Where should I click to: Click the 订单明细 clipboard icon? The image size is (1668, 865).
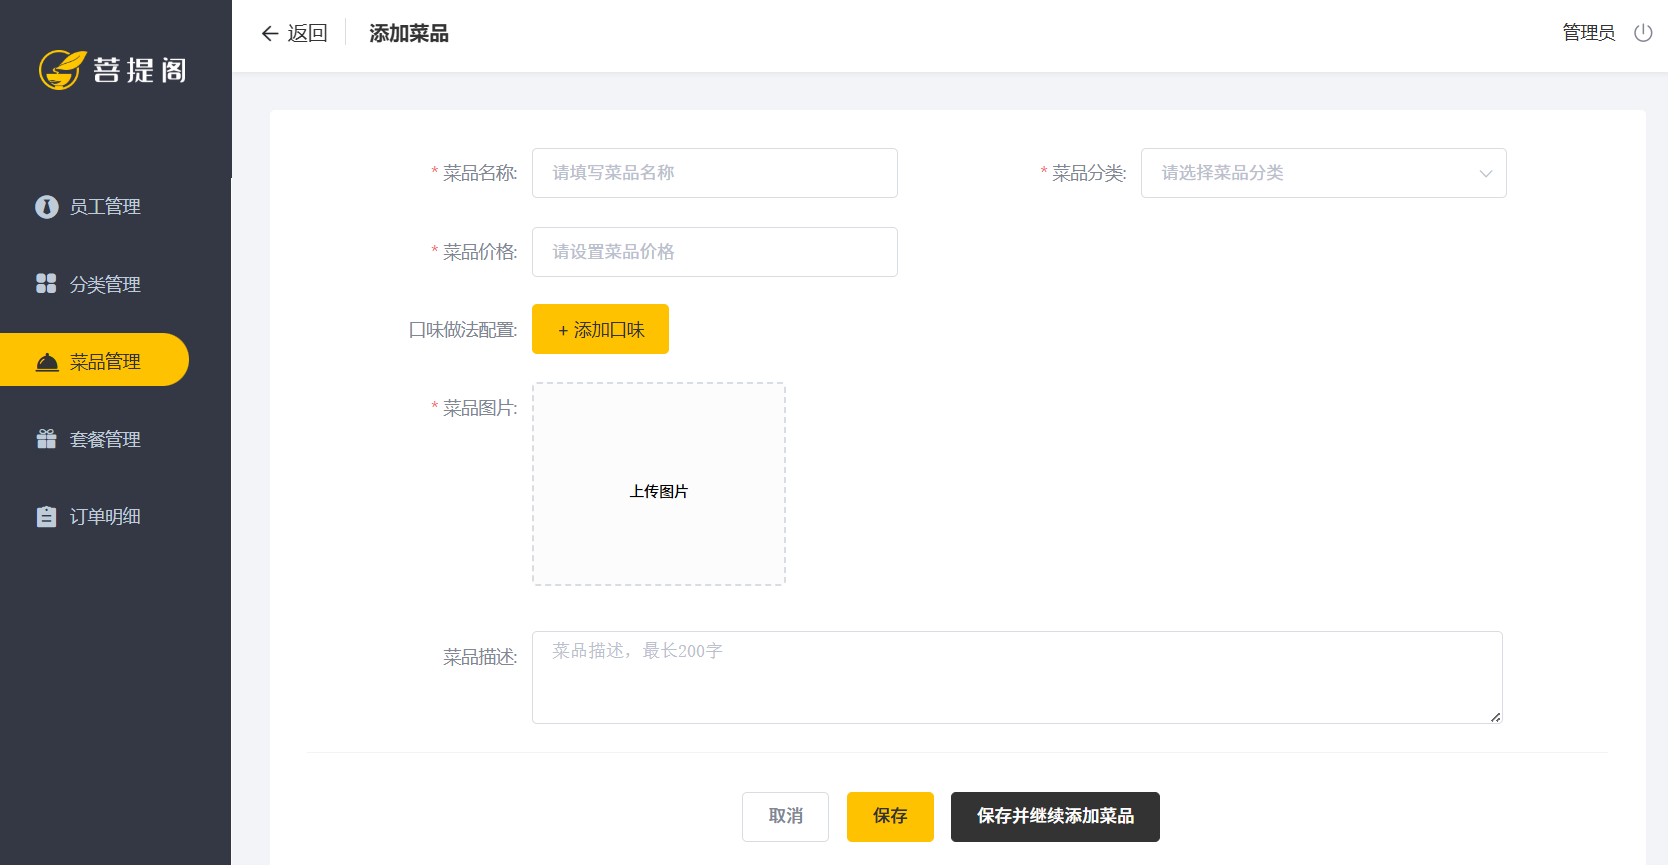(47, 517)
